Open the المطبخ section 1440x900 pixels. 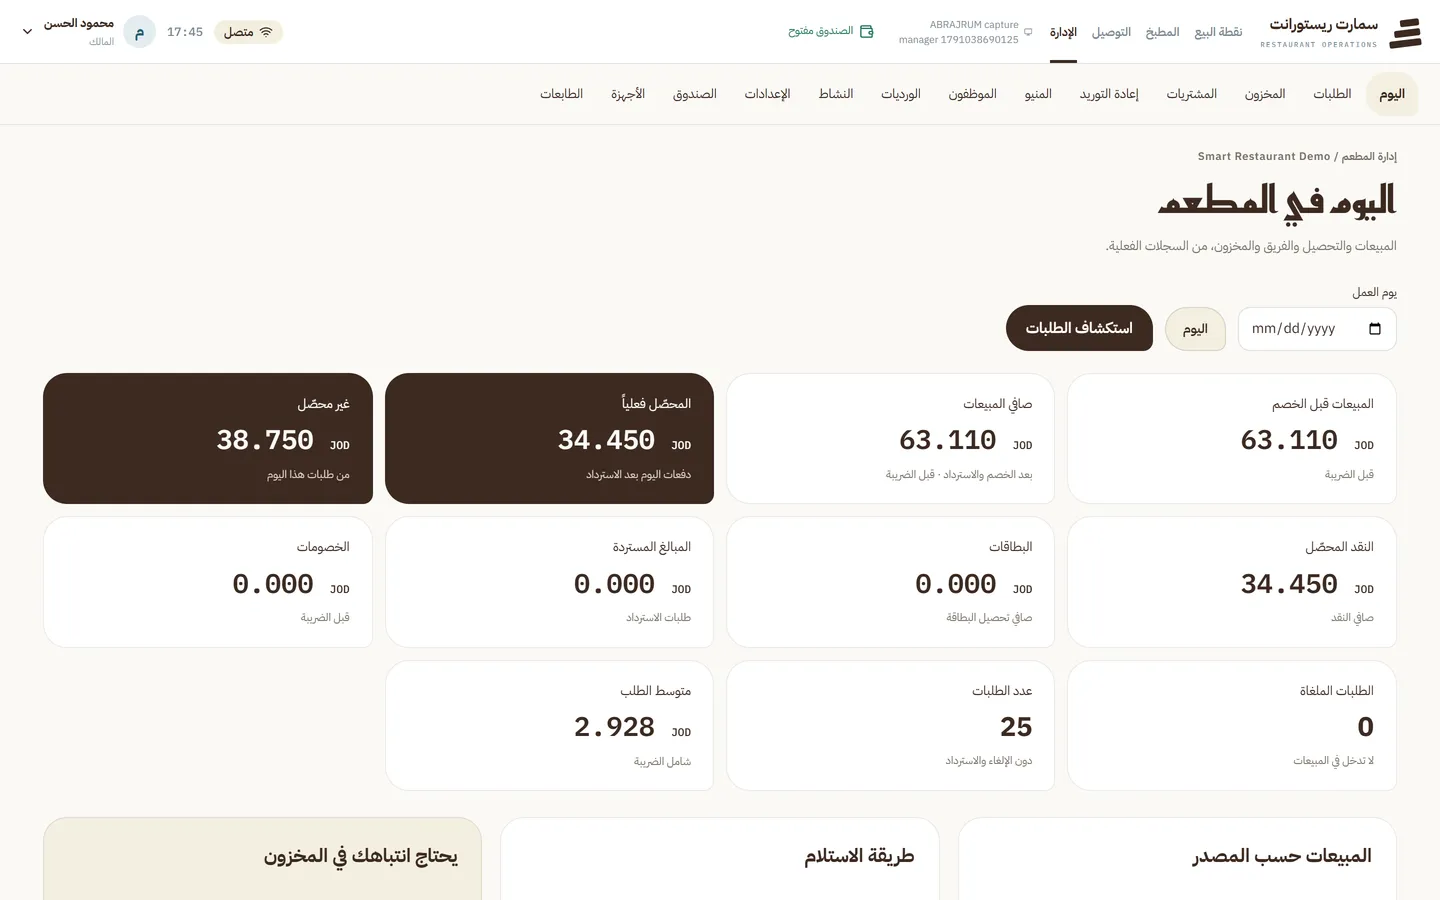pyautogui.click(x=1162, y=32)
